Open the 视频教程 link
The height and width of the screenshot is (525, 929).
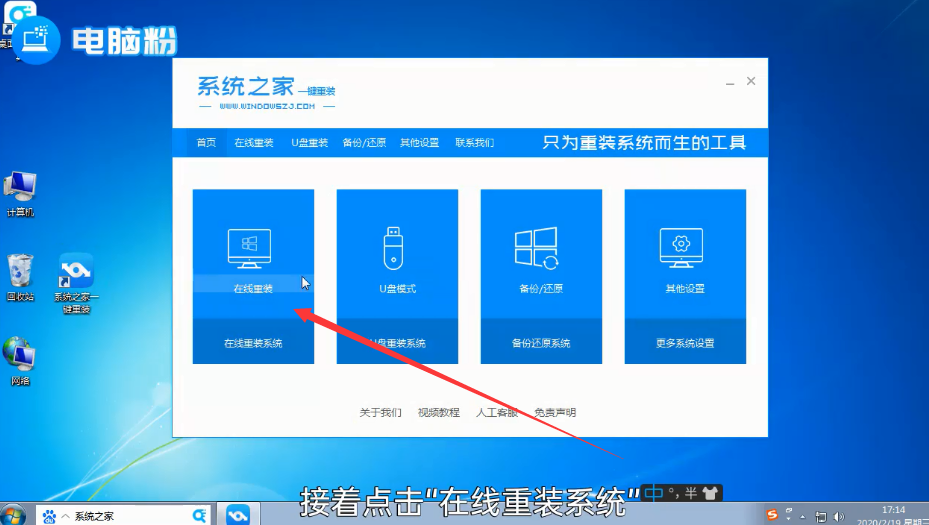pyautogui.click(x=438, y=412)
